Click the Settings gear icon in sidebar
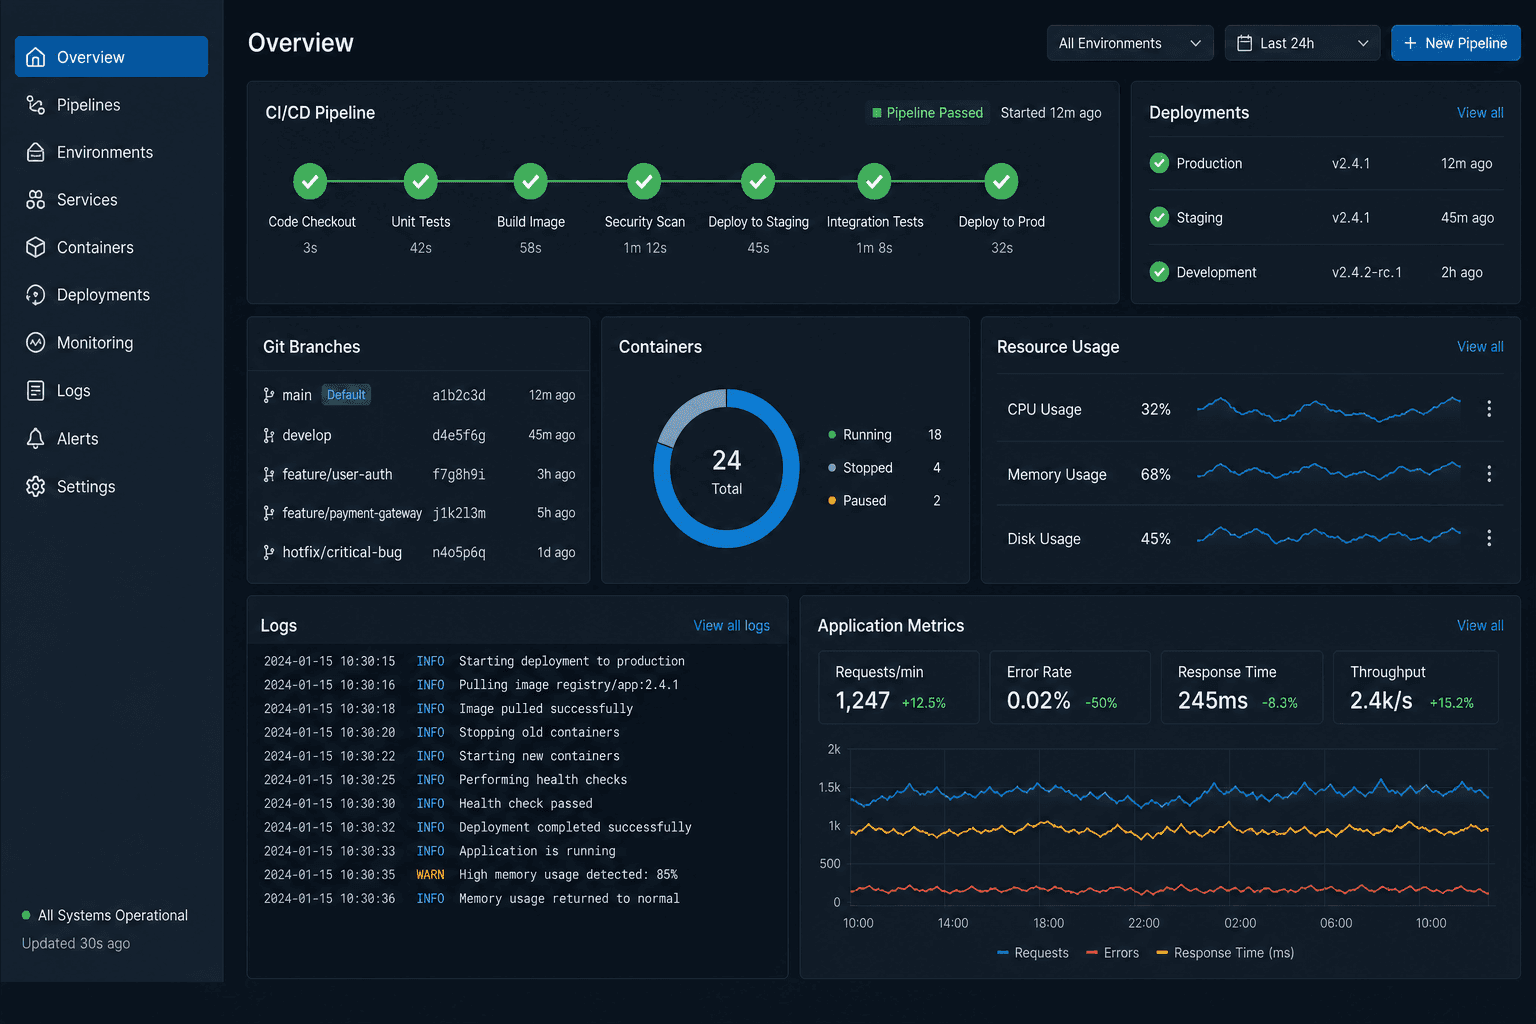Screen dimensions: 1536x1024 click(36, 487)
